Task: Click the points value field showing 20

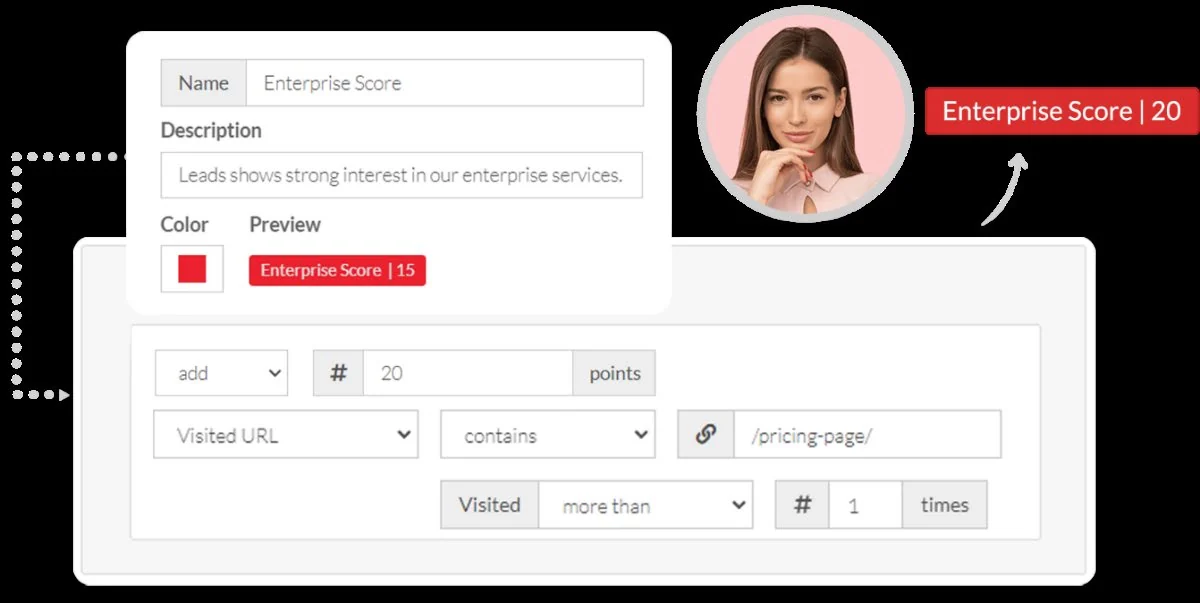Action: point(468,373)
